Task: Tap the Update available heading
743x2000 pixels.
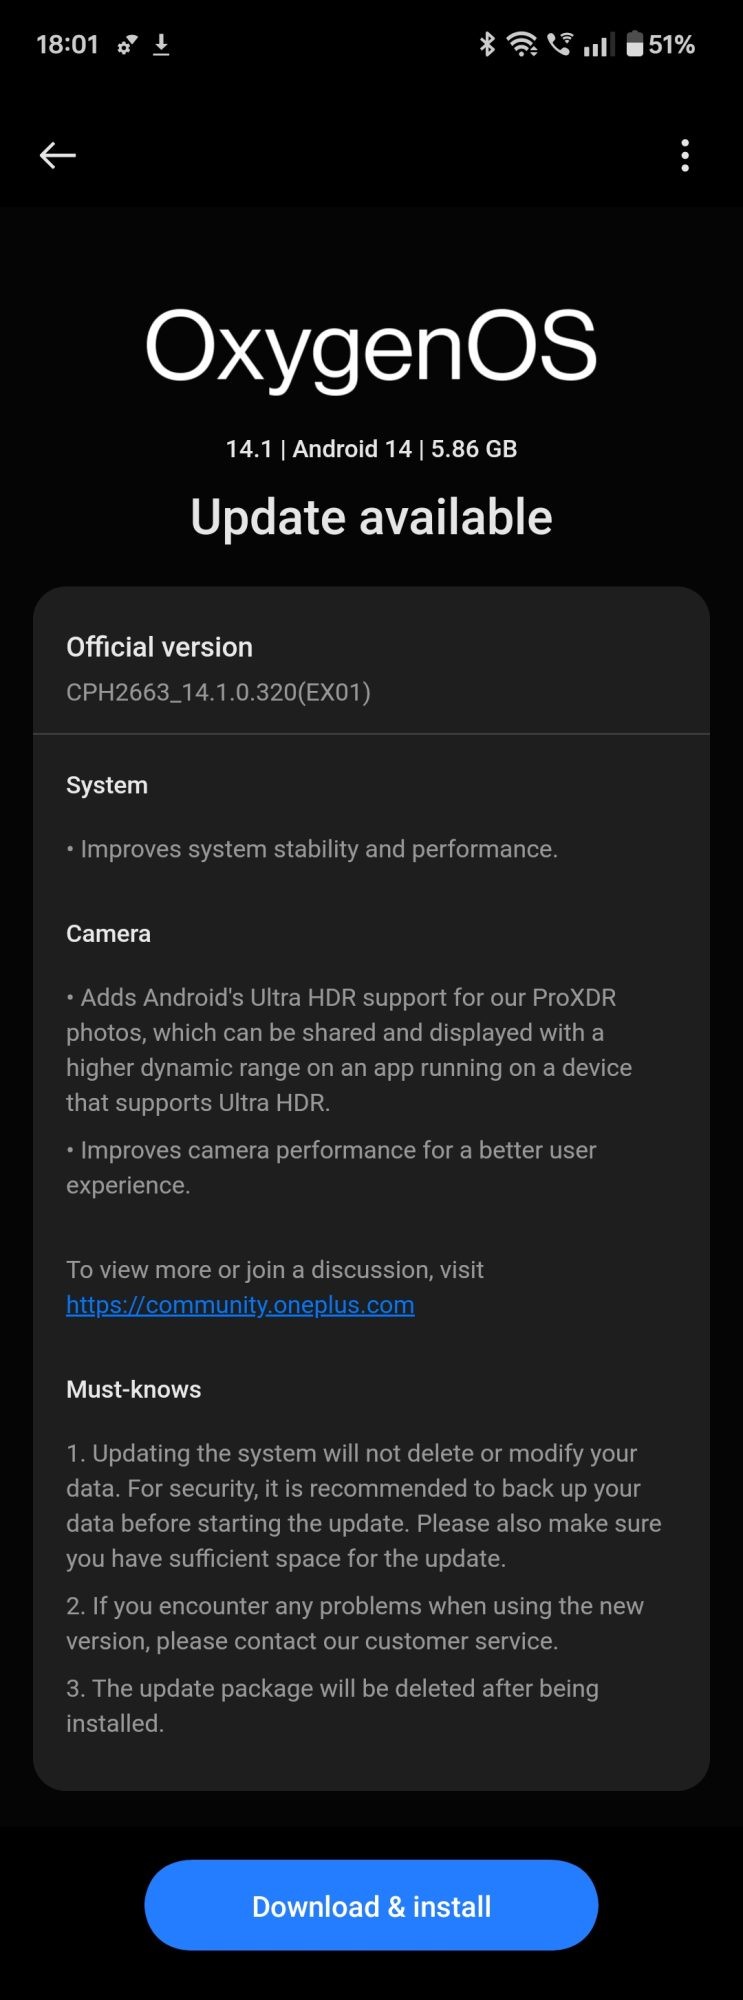Action: click(371, 517)
